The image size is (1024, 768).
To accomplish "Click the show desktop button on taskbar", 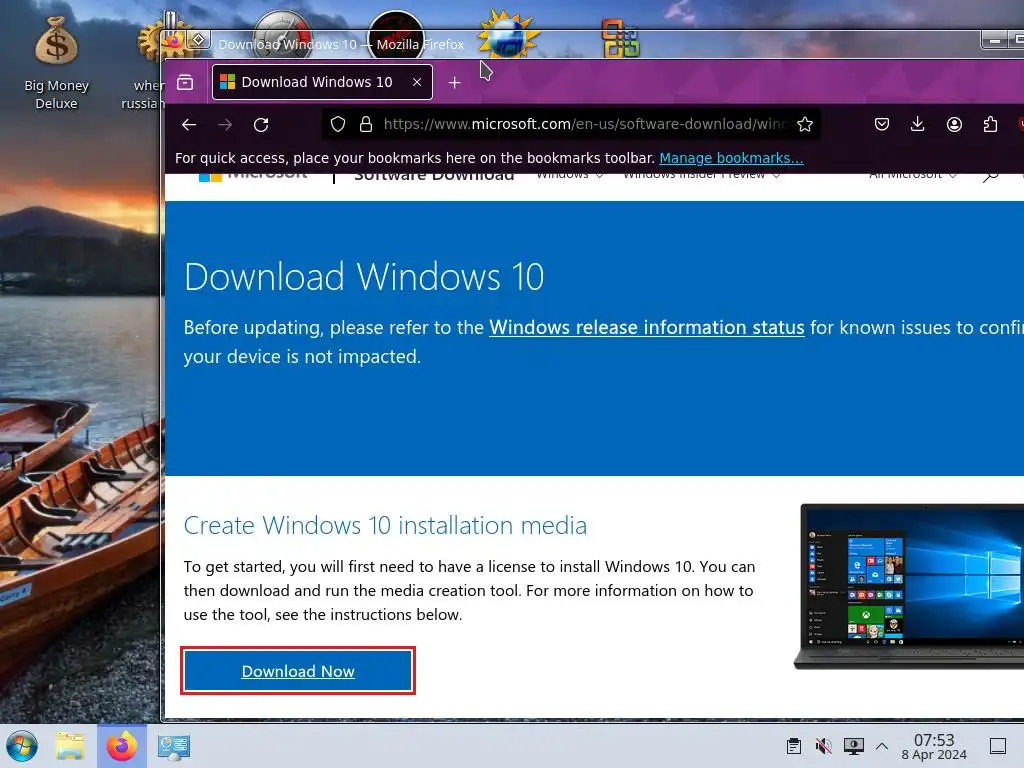I will pos(998,746).
